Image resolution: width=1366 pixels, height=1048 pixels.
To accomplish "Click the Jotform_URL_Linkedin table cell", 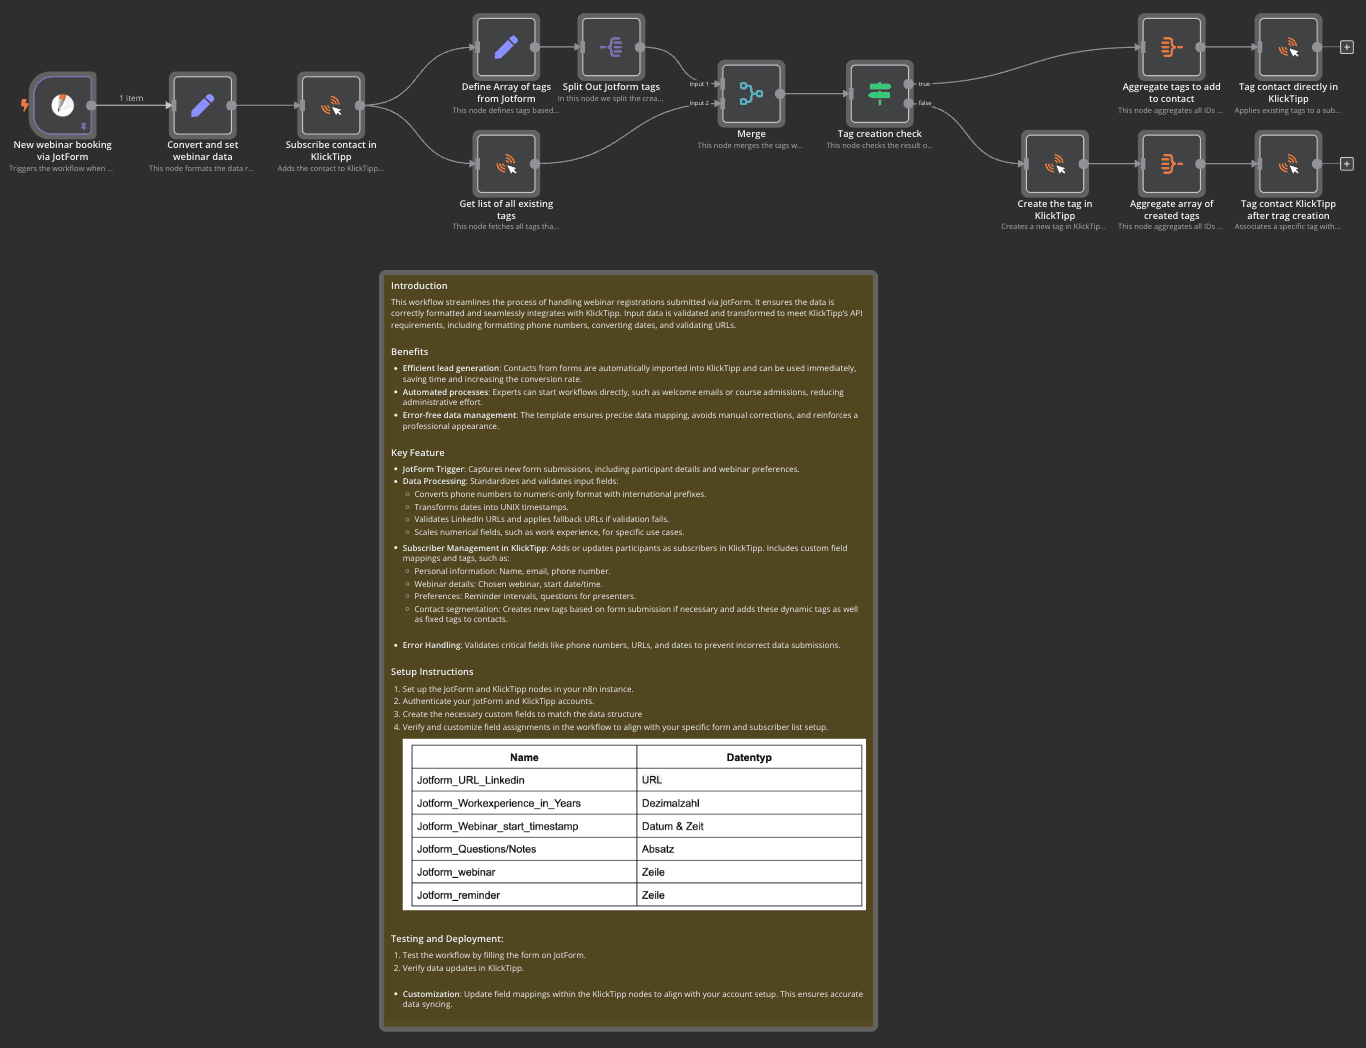I will click(524, 780).
